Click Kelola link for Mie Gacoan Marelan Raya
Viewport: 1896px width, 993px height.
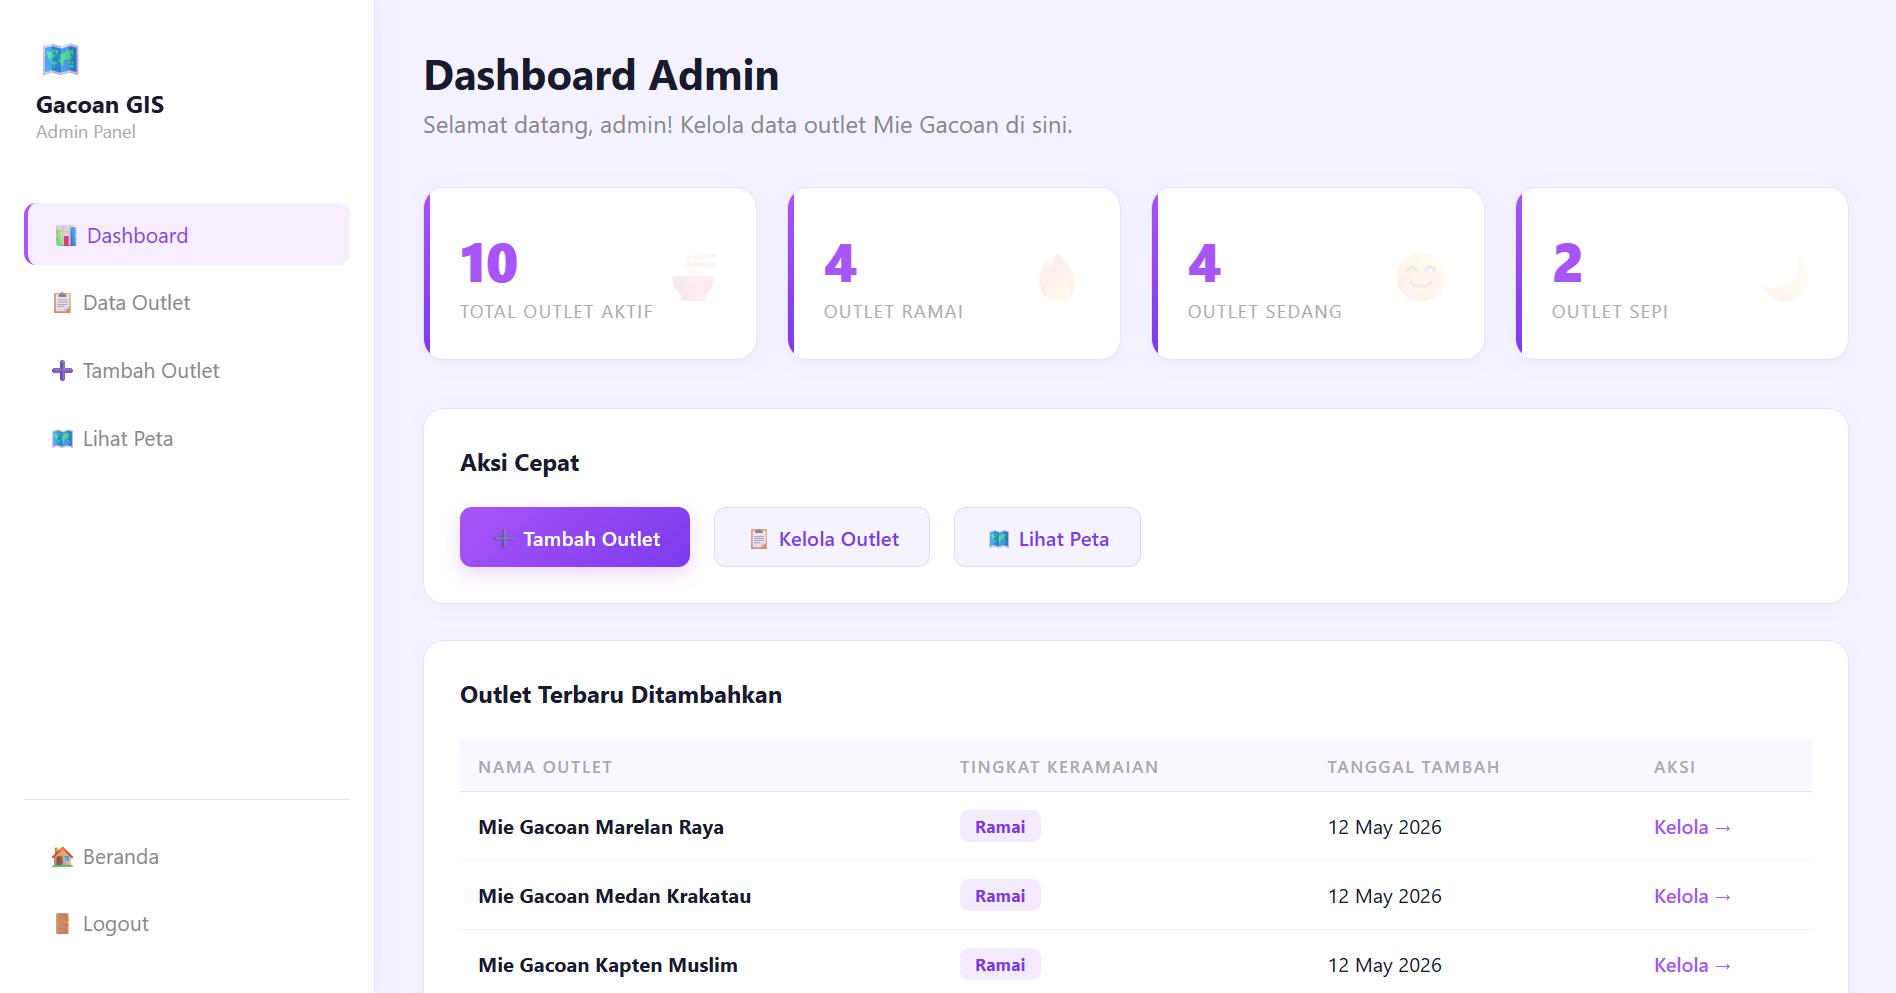(x=1692, y=827)
